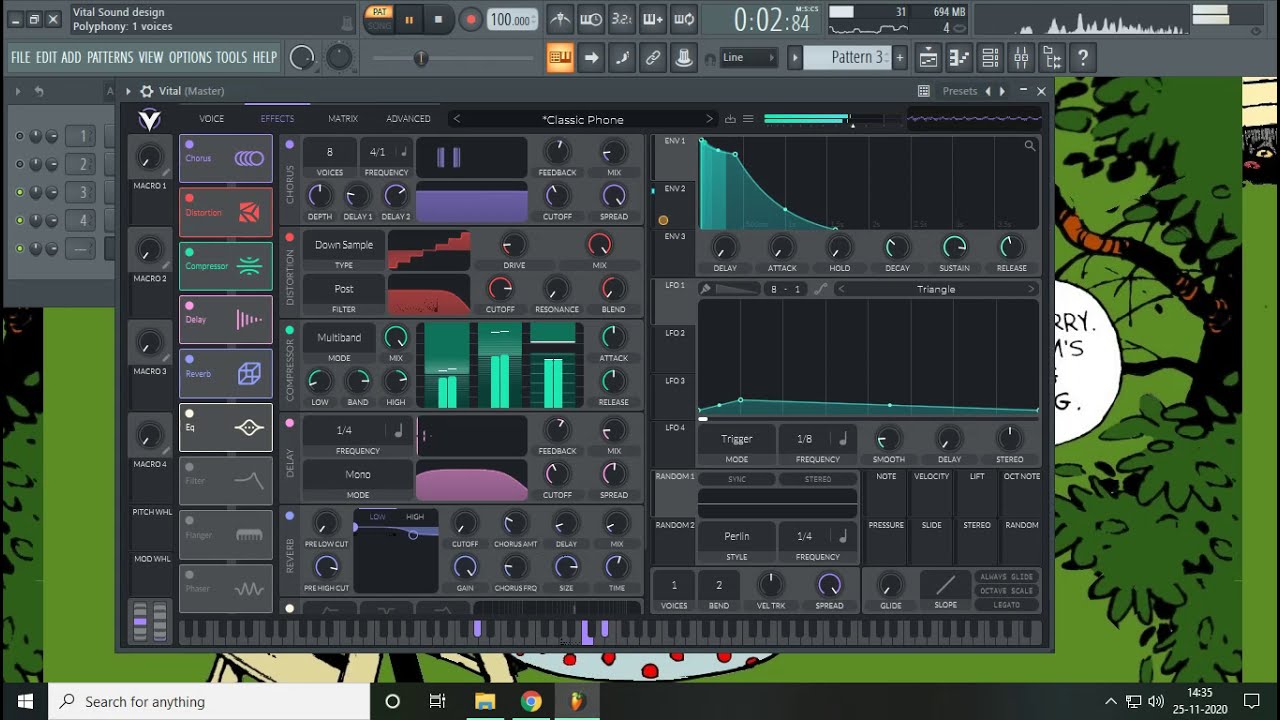The image size is (1280, 720).
Task: Click the paint brush tool icon
Action: [x=622, y=57]
